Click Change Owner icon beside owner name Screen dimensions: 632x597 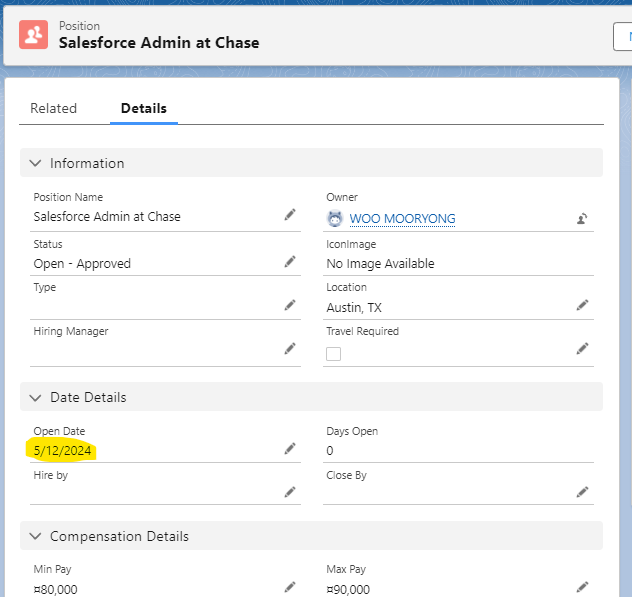tap(582, 218)
